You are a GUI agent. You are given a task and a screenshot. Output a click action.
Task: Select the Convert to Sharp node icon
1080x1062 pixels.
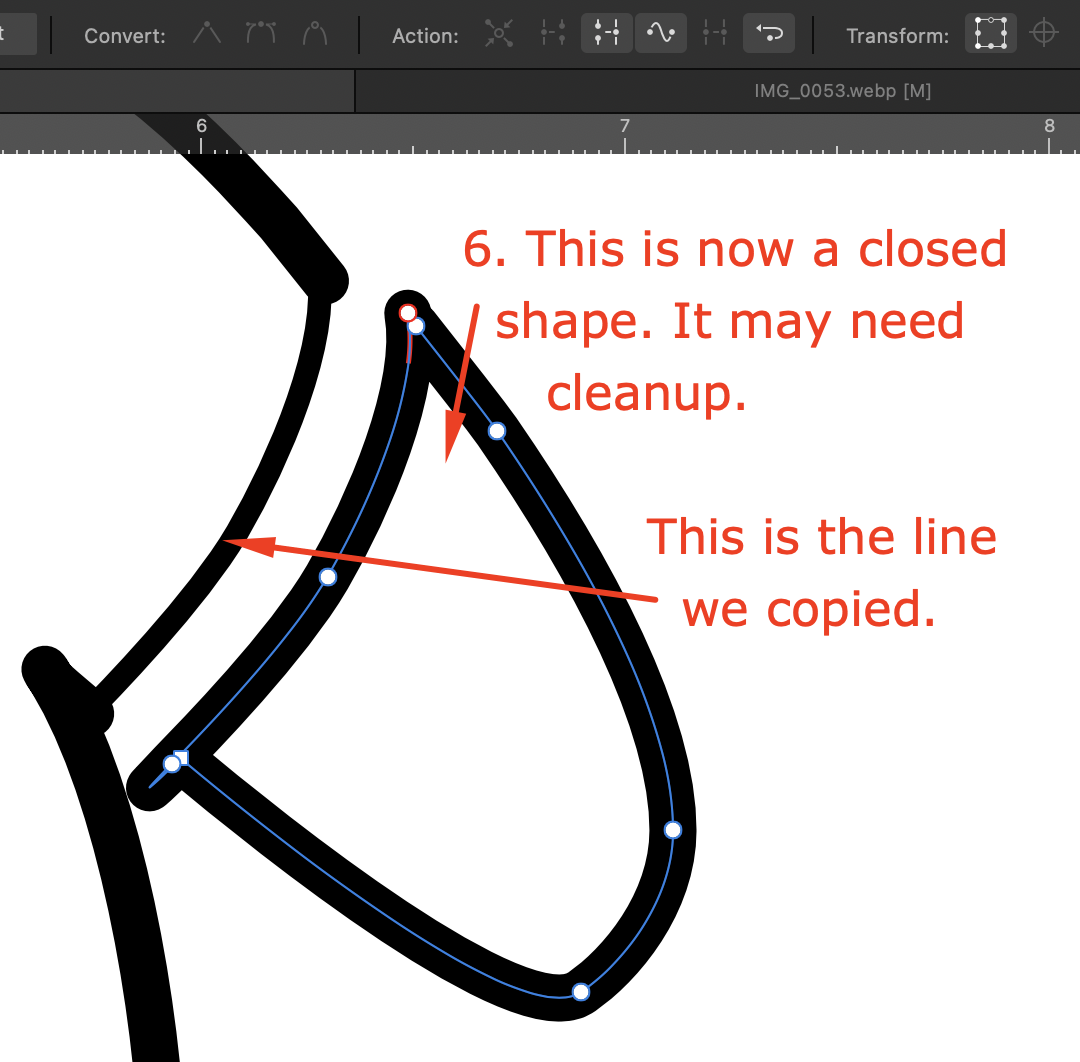(207, 34)
